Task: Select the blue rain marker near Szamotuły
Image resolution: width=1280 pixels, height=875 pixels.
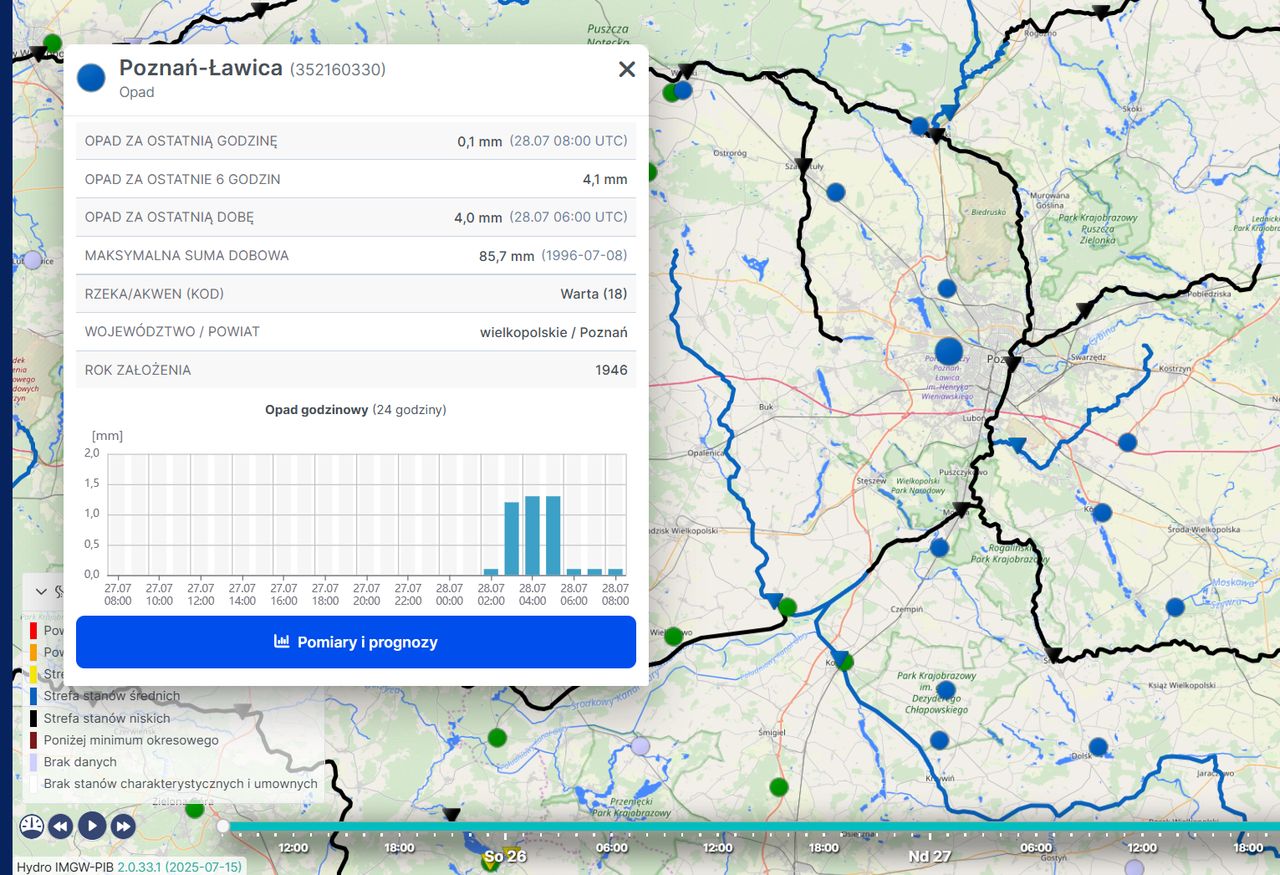Action: point(836,192)
